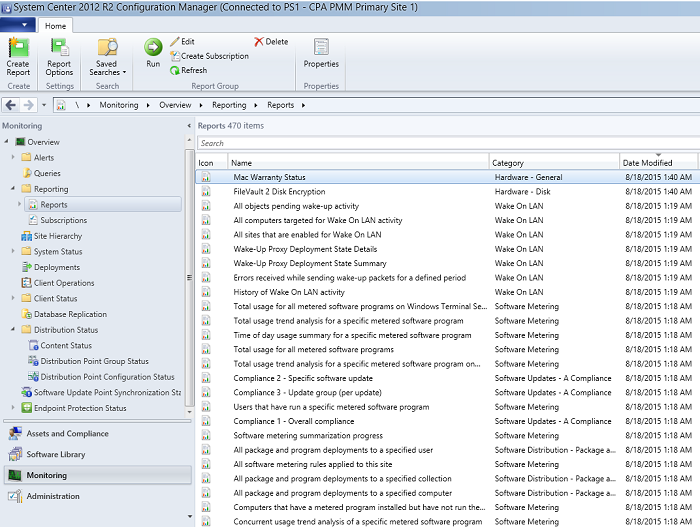Go forward with the navigation arrow
700x527 pixels.
[28, 105]
